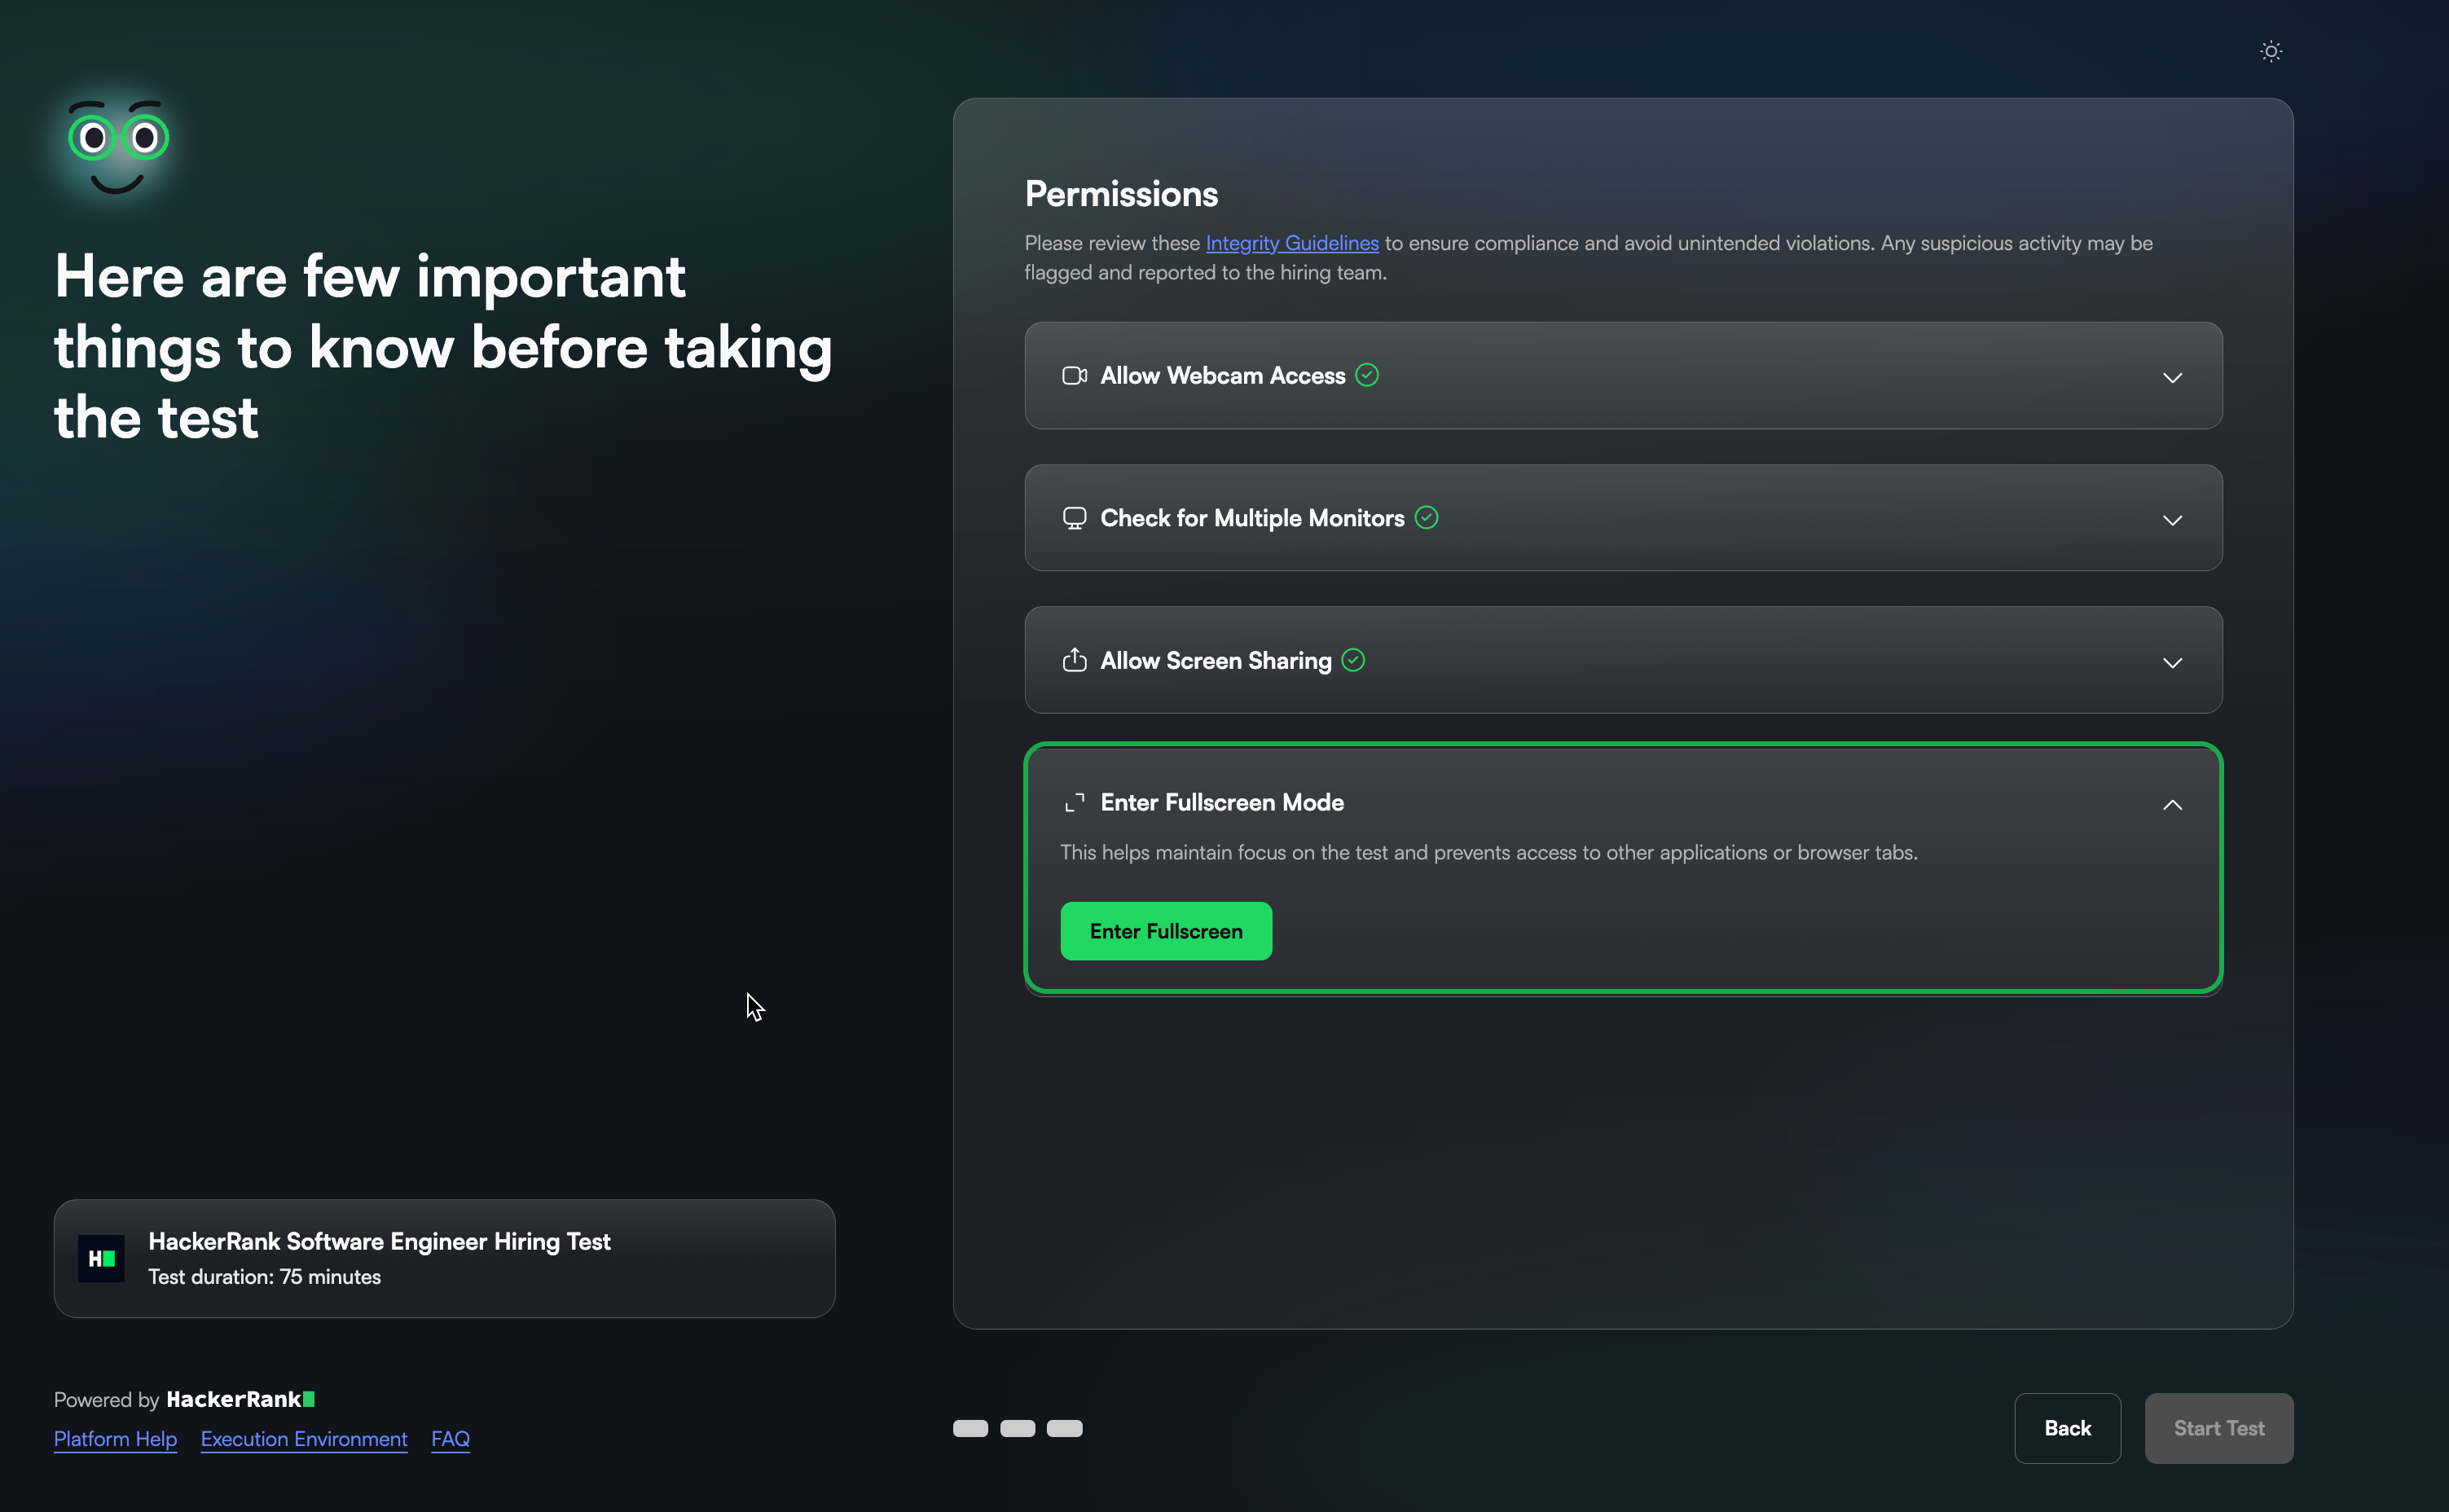The image size is (2449, 1512).
Task: Click the screen sharing upload icon
Action: [x=1074, y=660]
